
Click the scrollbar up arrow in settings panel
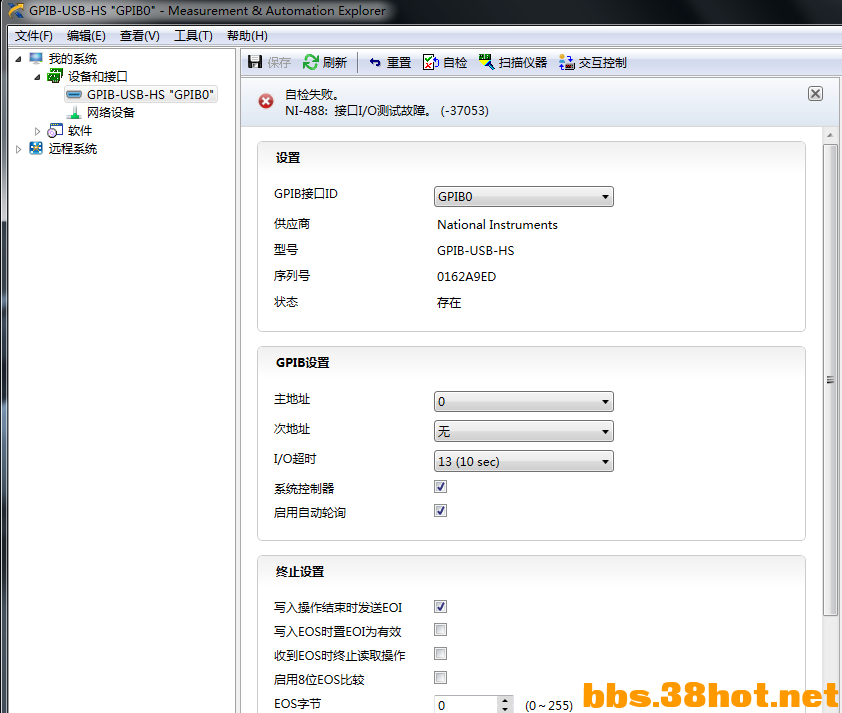click(830, 135)
